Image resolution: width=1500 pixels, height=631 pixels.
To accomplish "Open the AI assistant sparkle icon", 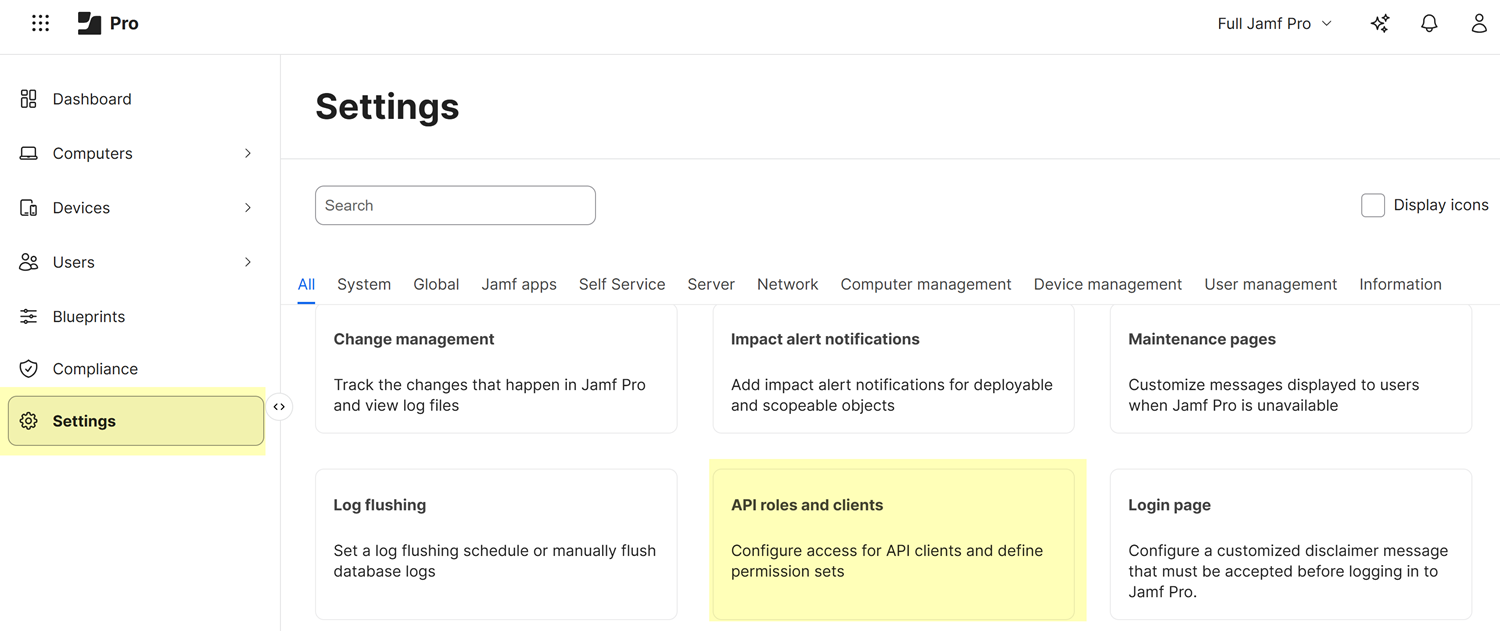I will pyautogui.click(x=1380, y=23).
